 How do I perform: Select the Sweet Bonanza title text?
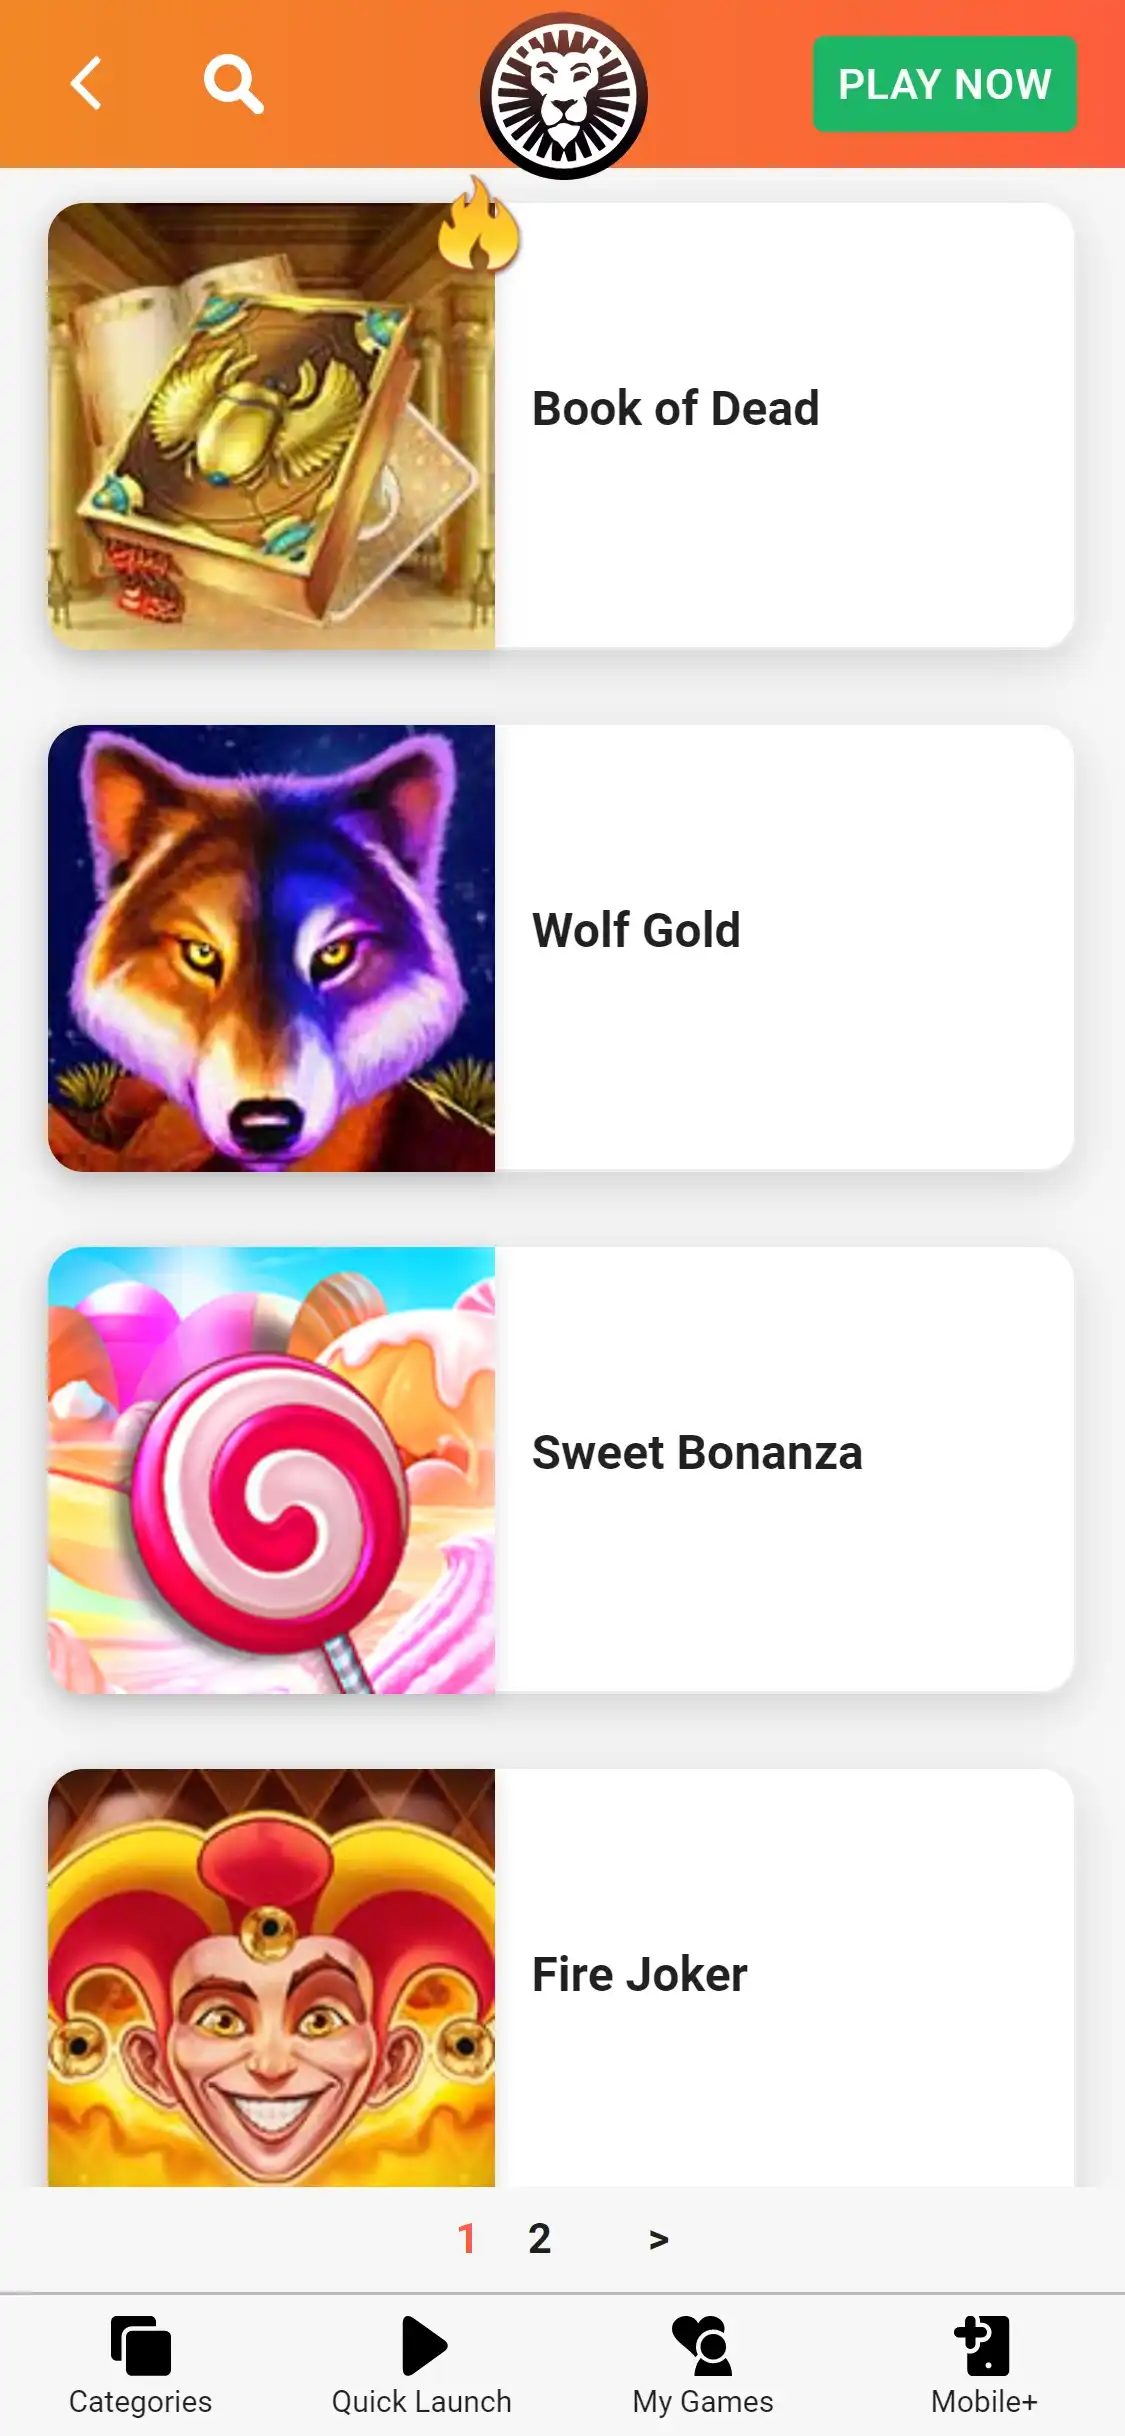coord(697,1452)
